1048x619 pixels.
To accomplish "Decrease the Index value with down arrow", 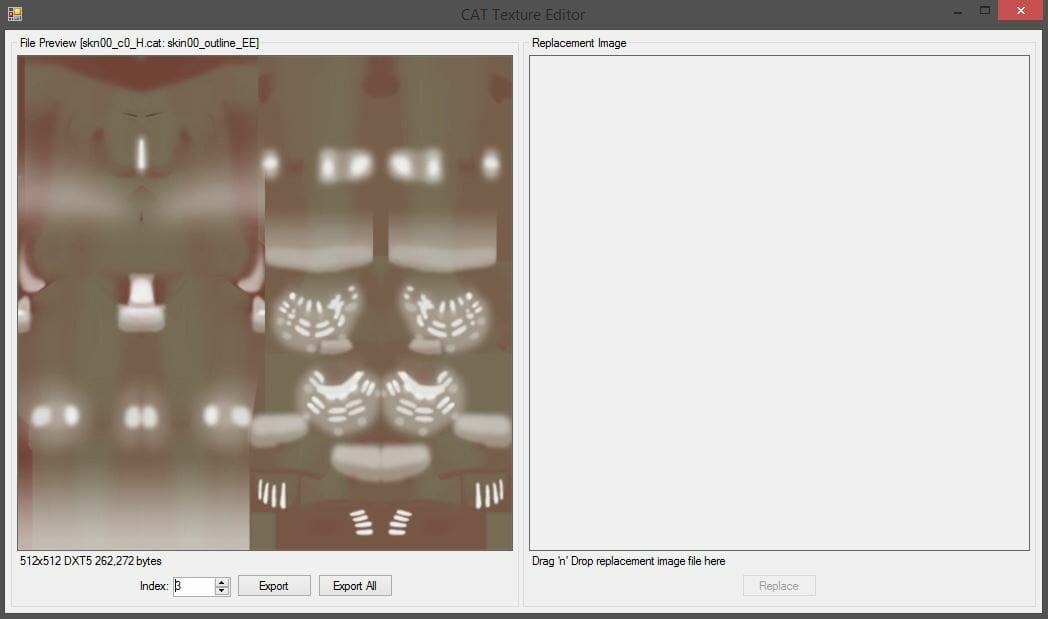I will [223, 591].
